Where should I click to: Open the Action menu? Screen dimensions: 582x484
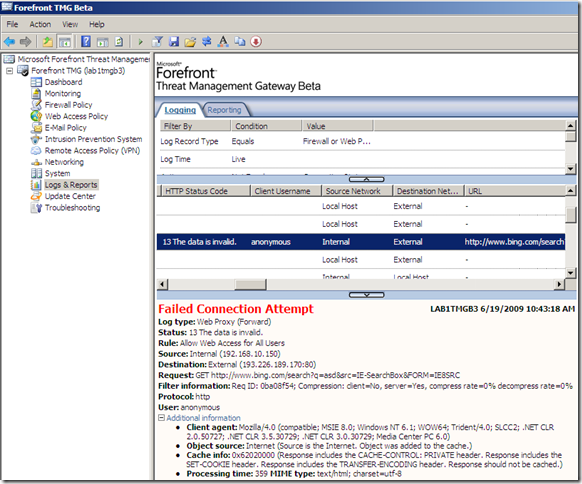pos(40,24)
